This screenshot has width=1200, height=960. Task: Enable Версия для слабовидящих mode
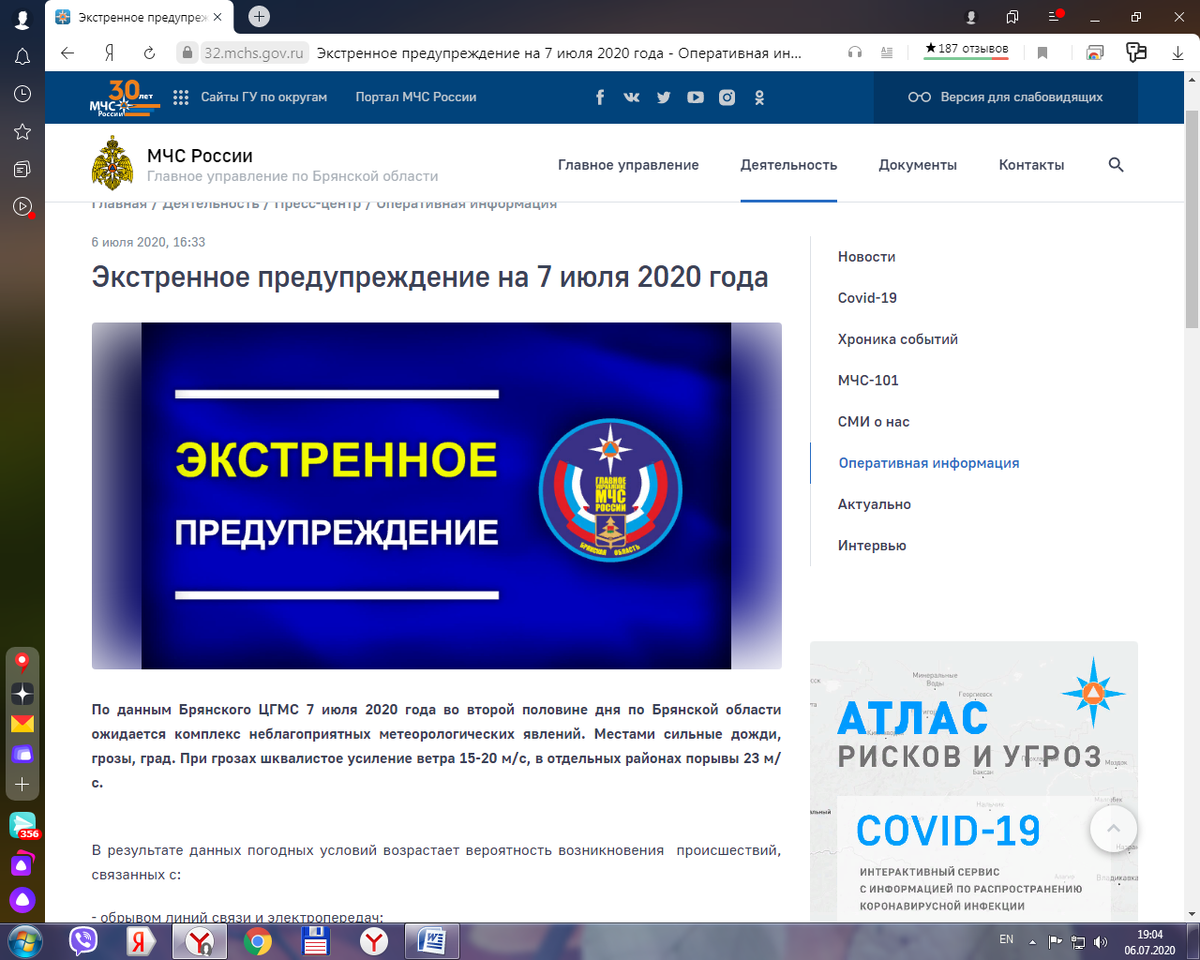coord(1005,97)
